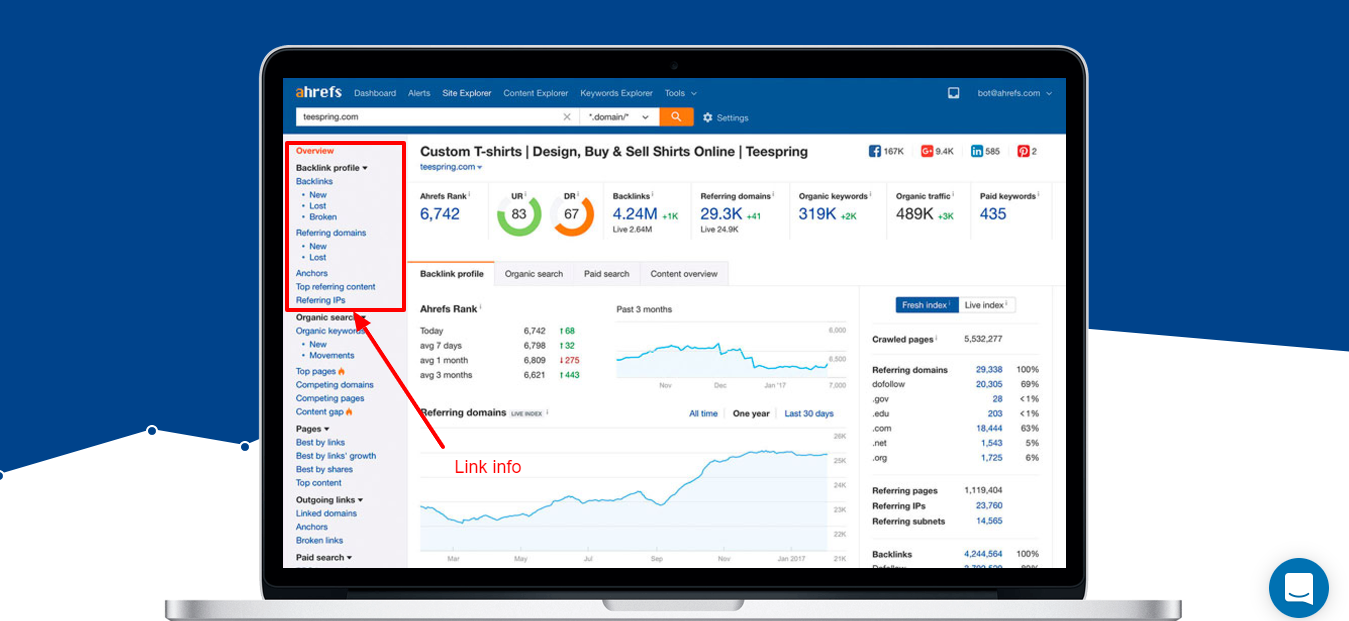Image resolution: width=1349 pixels, height=621 pixels.
Task: Open the notifications icon in top bar
Action: click(x=953, y=93)
